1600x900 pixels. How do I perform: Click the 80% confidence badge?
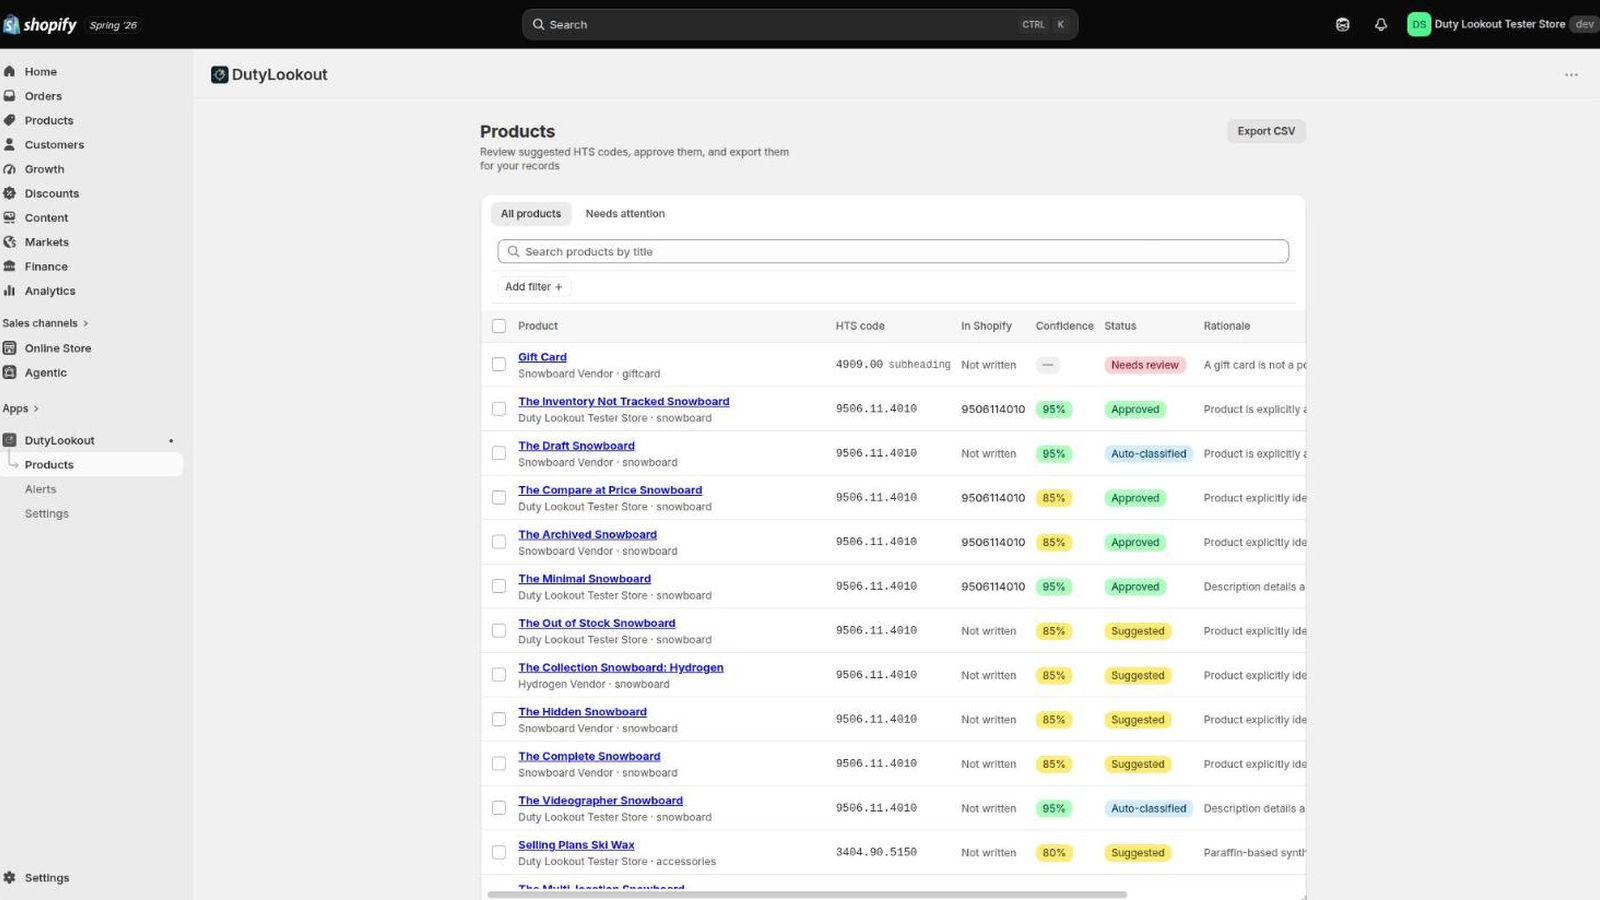tap(1054, 853)
